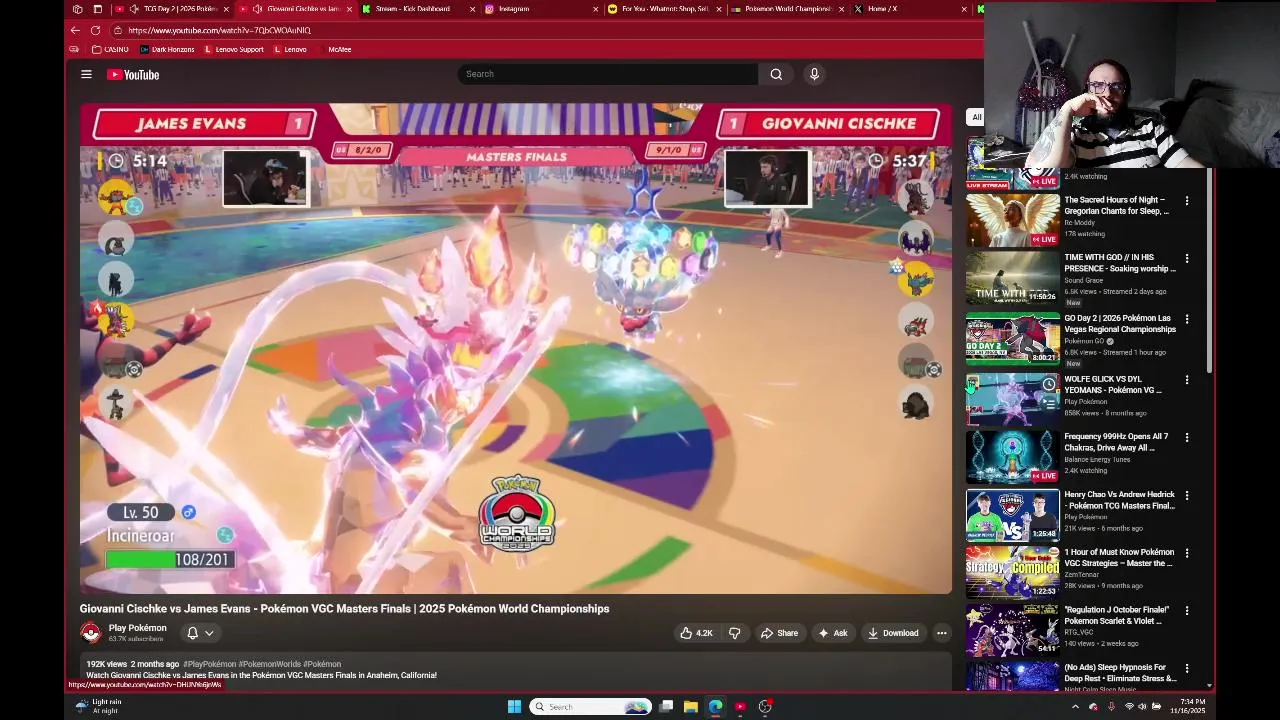Expand the notification bell dropdown

pos(200,633)
